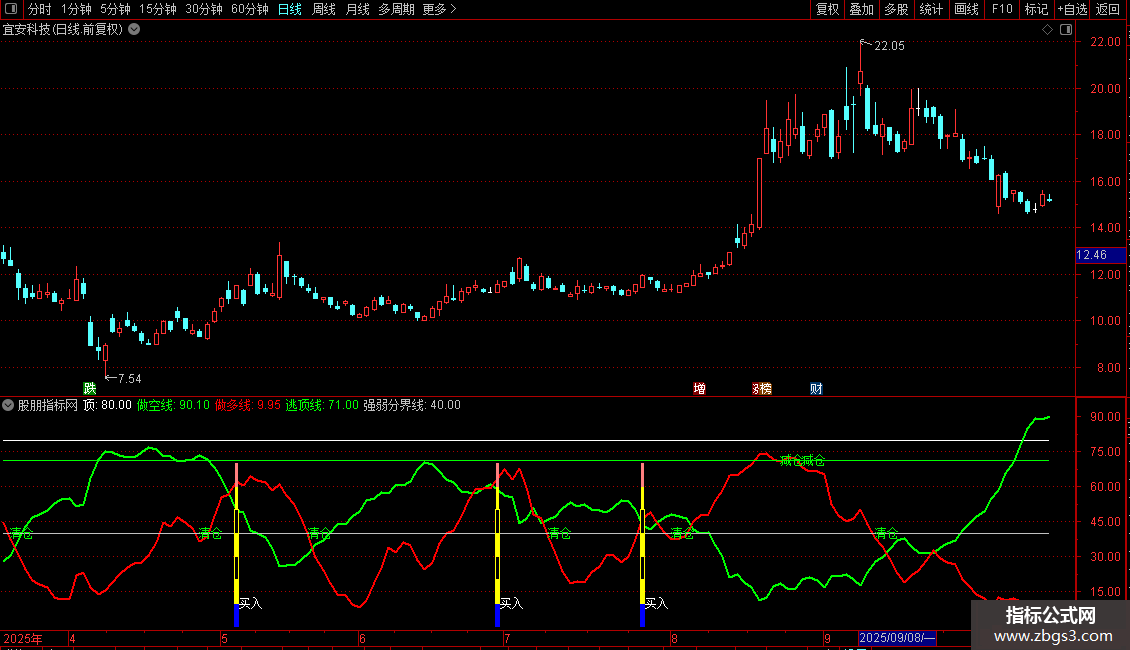Click the window layout icon at chart top-right
This screenshot has width=1130, height=650.
click(x=1066, y=30)
